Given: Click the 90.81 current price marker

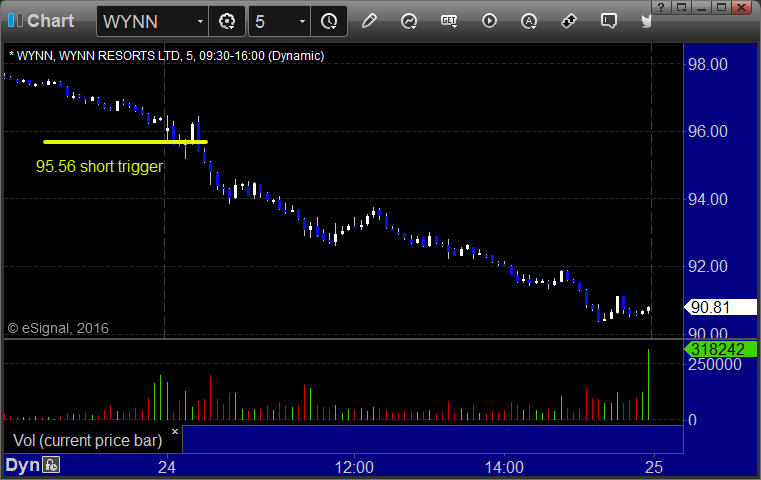Looking at the screenshot, I should coord(720,307).
